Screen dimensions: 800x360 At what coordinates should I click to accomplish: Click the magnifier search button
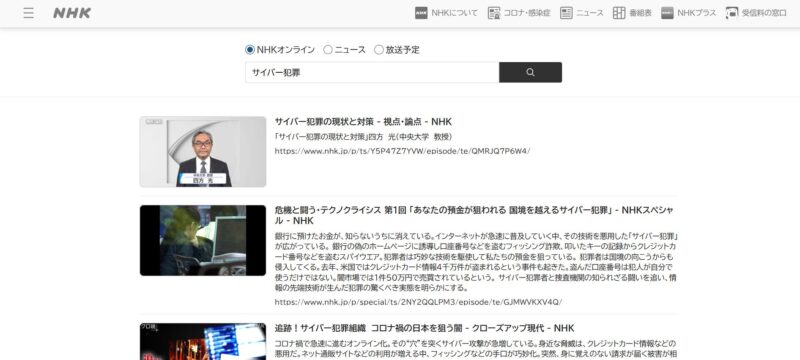(531, 72)
